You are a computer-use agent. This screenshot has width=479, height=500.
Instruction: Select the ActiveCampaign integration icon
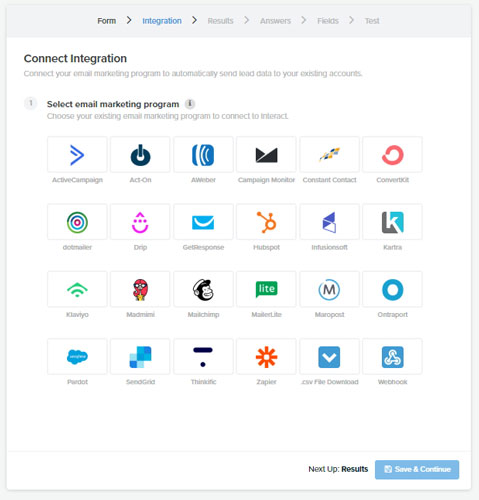tap(77, 155)
